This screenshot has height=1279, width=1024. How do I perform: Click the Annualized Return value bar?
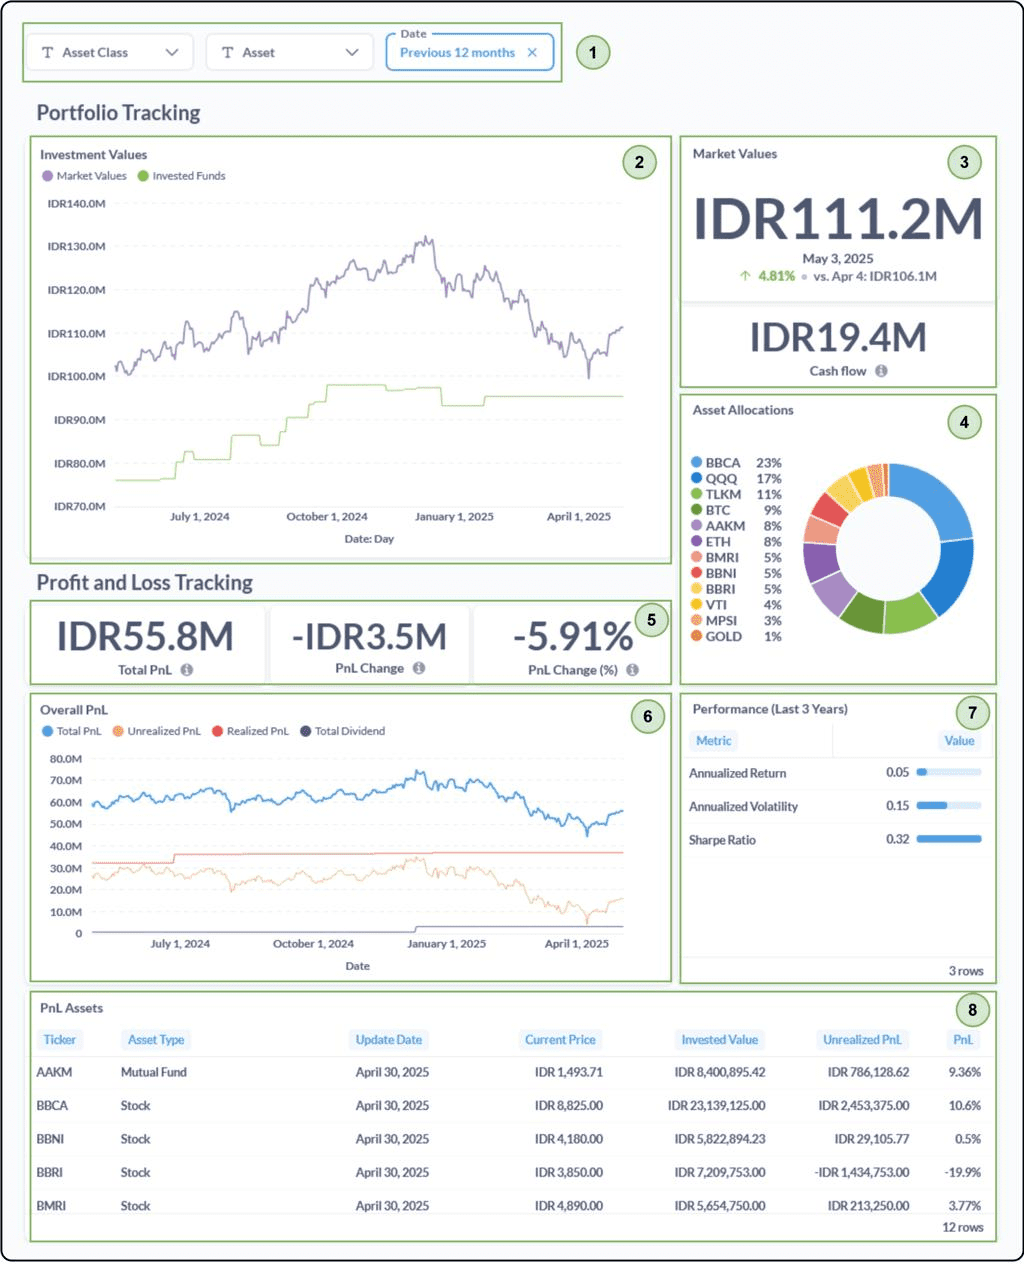click(949, 772)
